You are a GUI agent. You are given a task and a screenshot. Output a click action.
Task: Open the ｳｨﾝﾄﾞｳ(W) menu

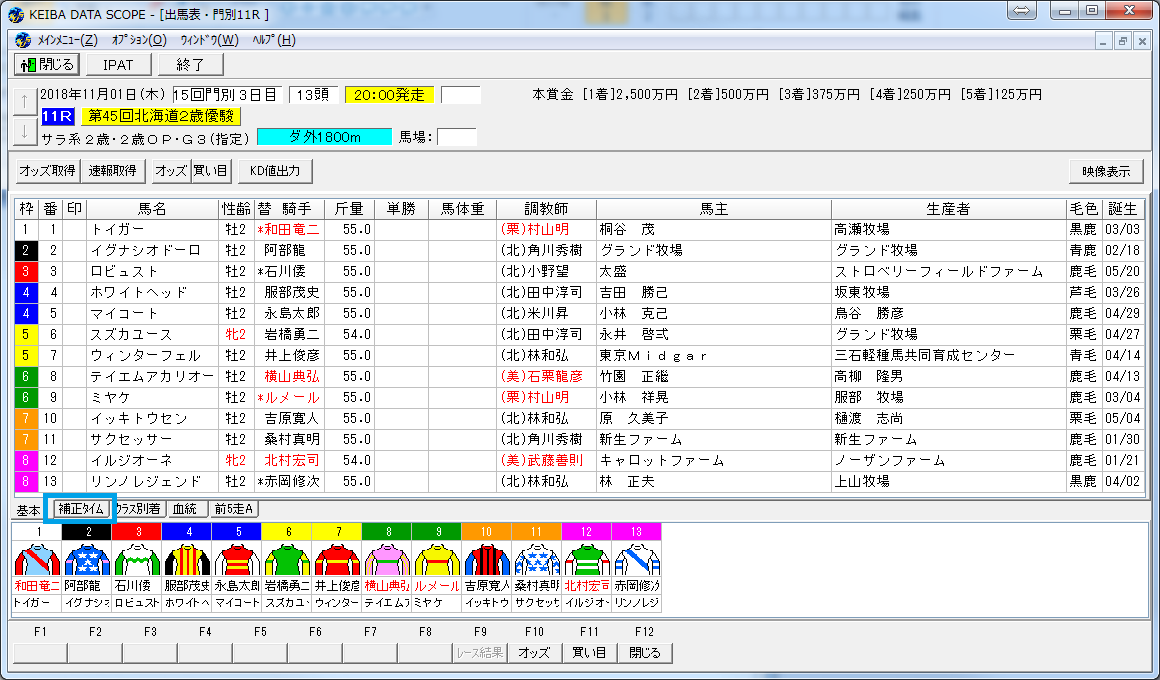click(x=209, y=40)
